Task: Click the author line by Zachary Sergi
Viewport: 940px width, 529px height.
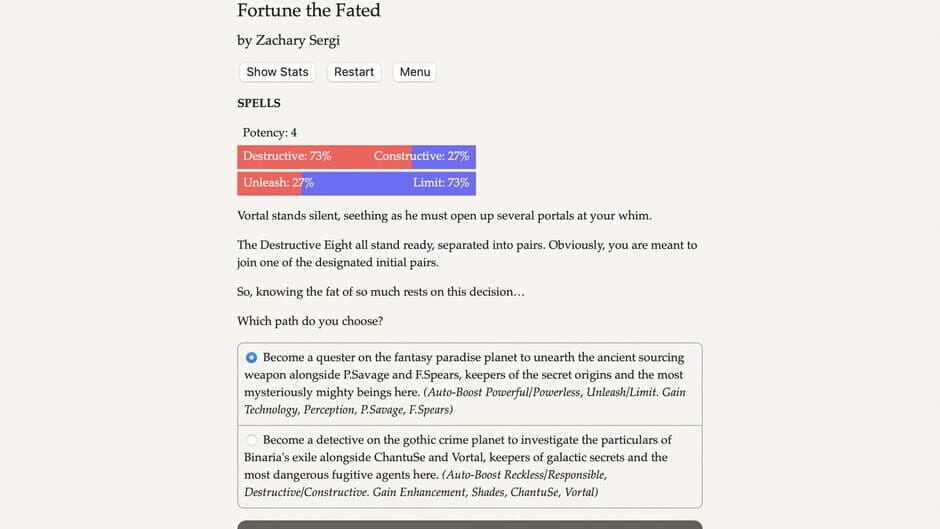Action: (x=294, y=41)
